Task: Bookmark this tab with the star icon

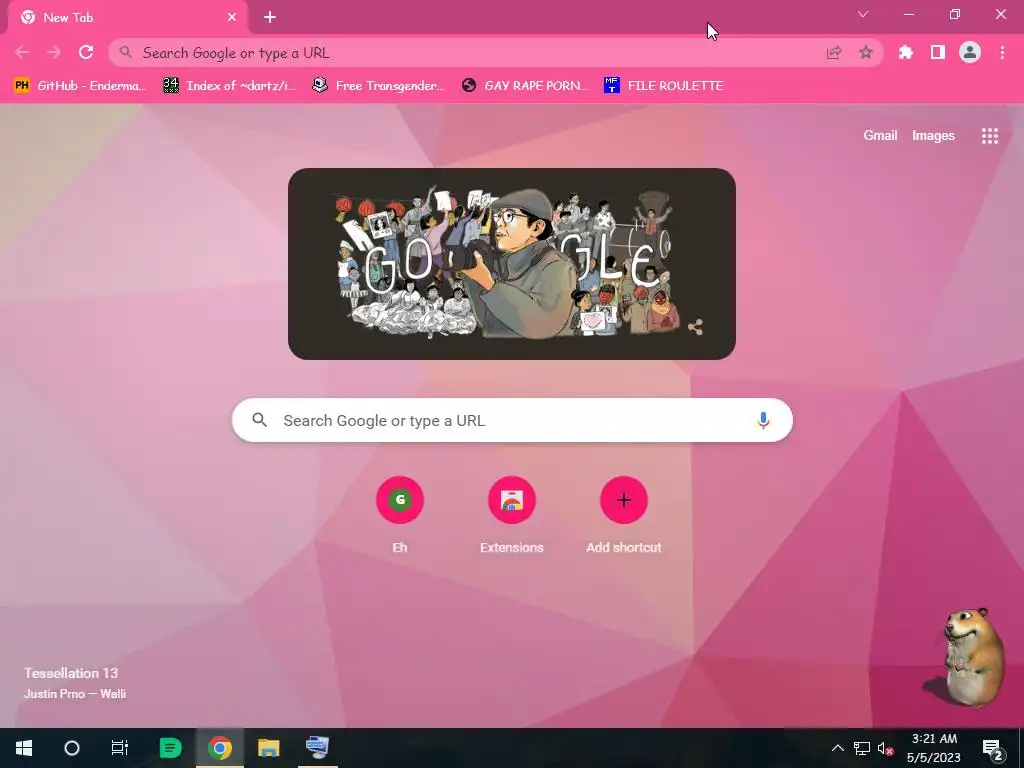Action: click(x=866, y=53)
